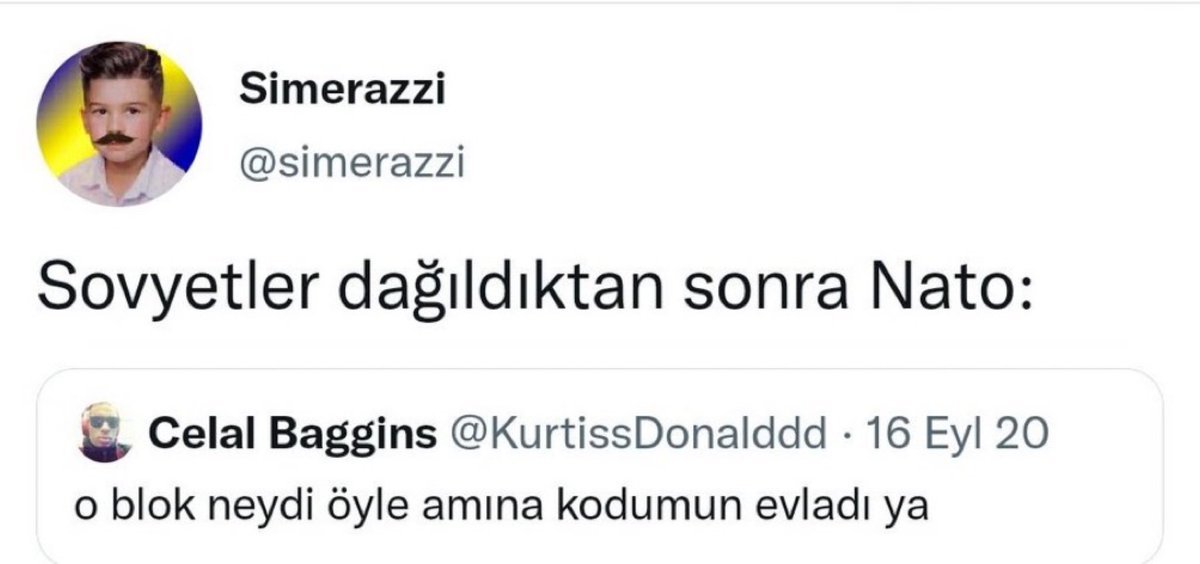Screen dimensions: 1200x564
Task: Click dot separator before the date
Action: [849, 434]
